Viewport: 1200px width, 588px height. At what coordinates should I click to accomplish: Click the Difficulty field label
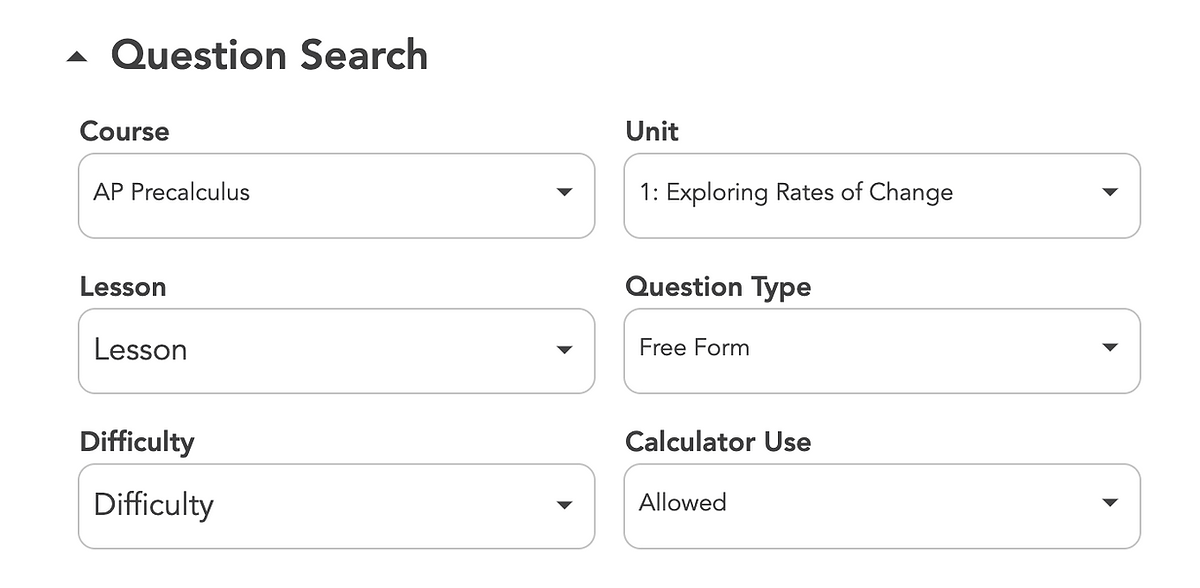coord(136,442)
